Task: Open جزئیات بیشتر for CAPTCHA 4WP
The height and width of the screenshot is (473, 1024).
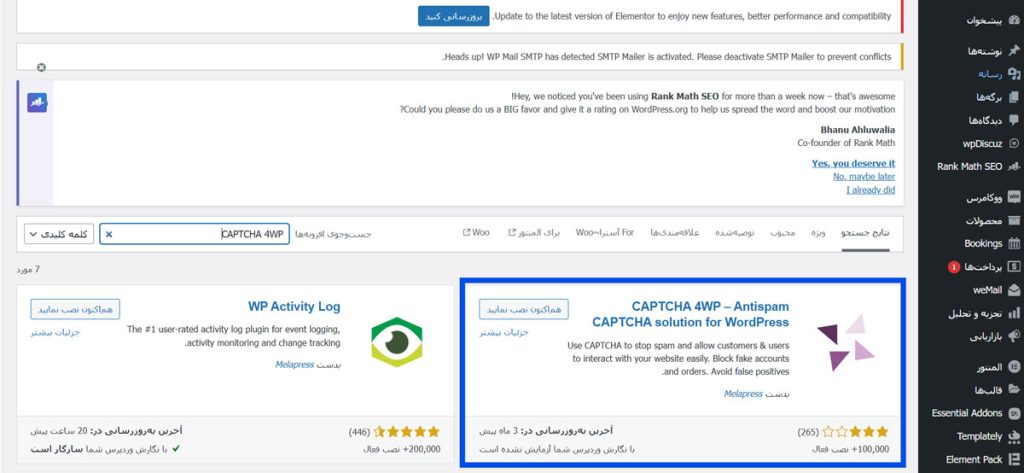Action: (x=504, y=332)
